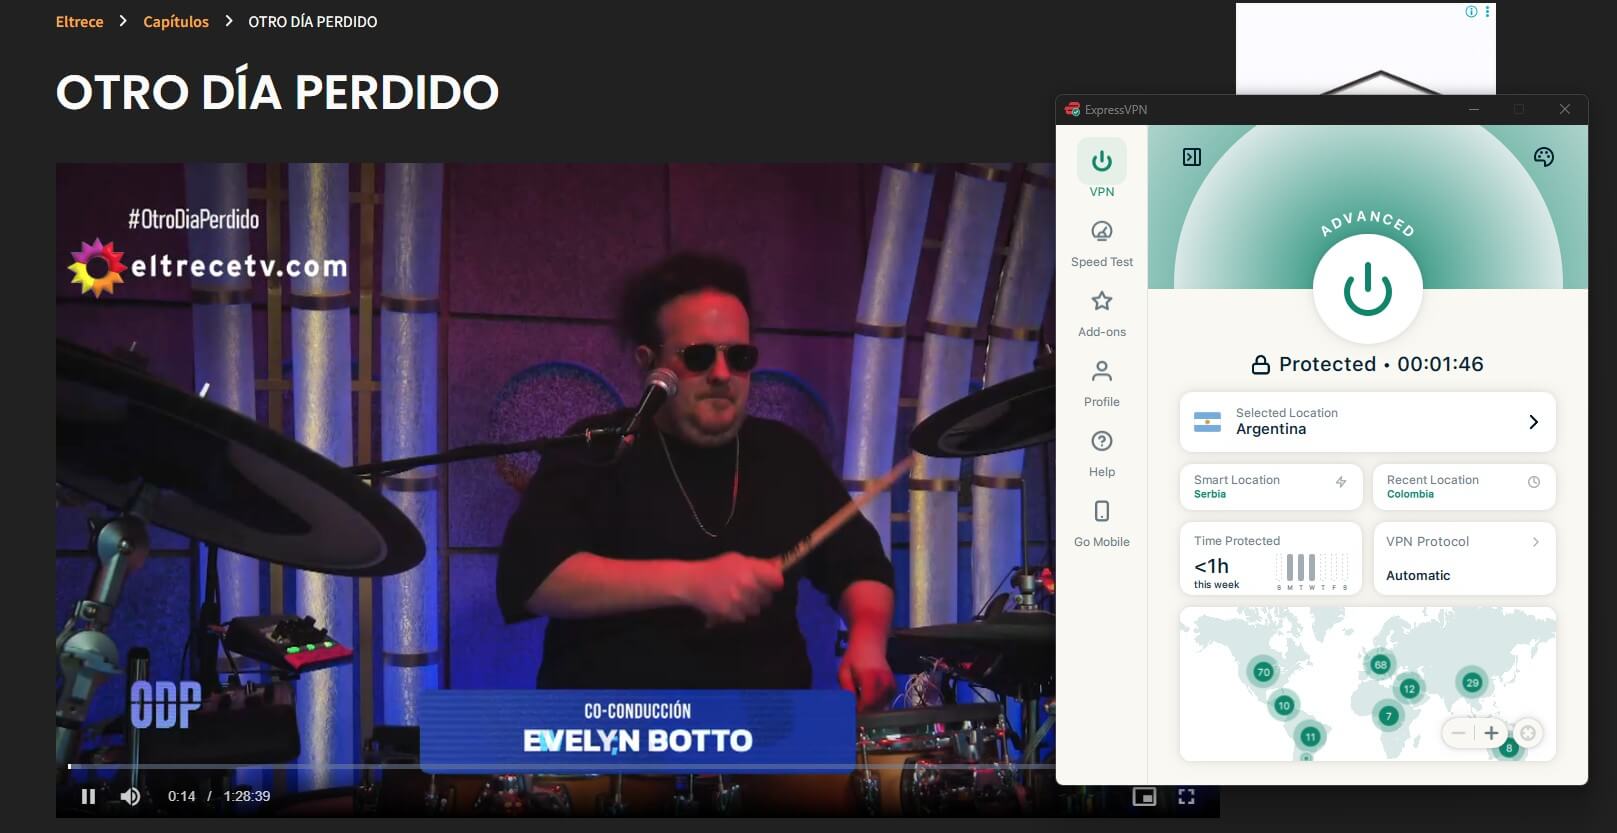Toggle the ExpressVPN power button off
Screen dimensions: 1617x833
pos(1367,290)
